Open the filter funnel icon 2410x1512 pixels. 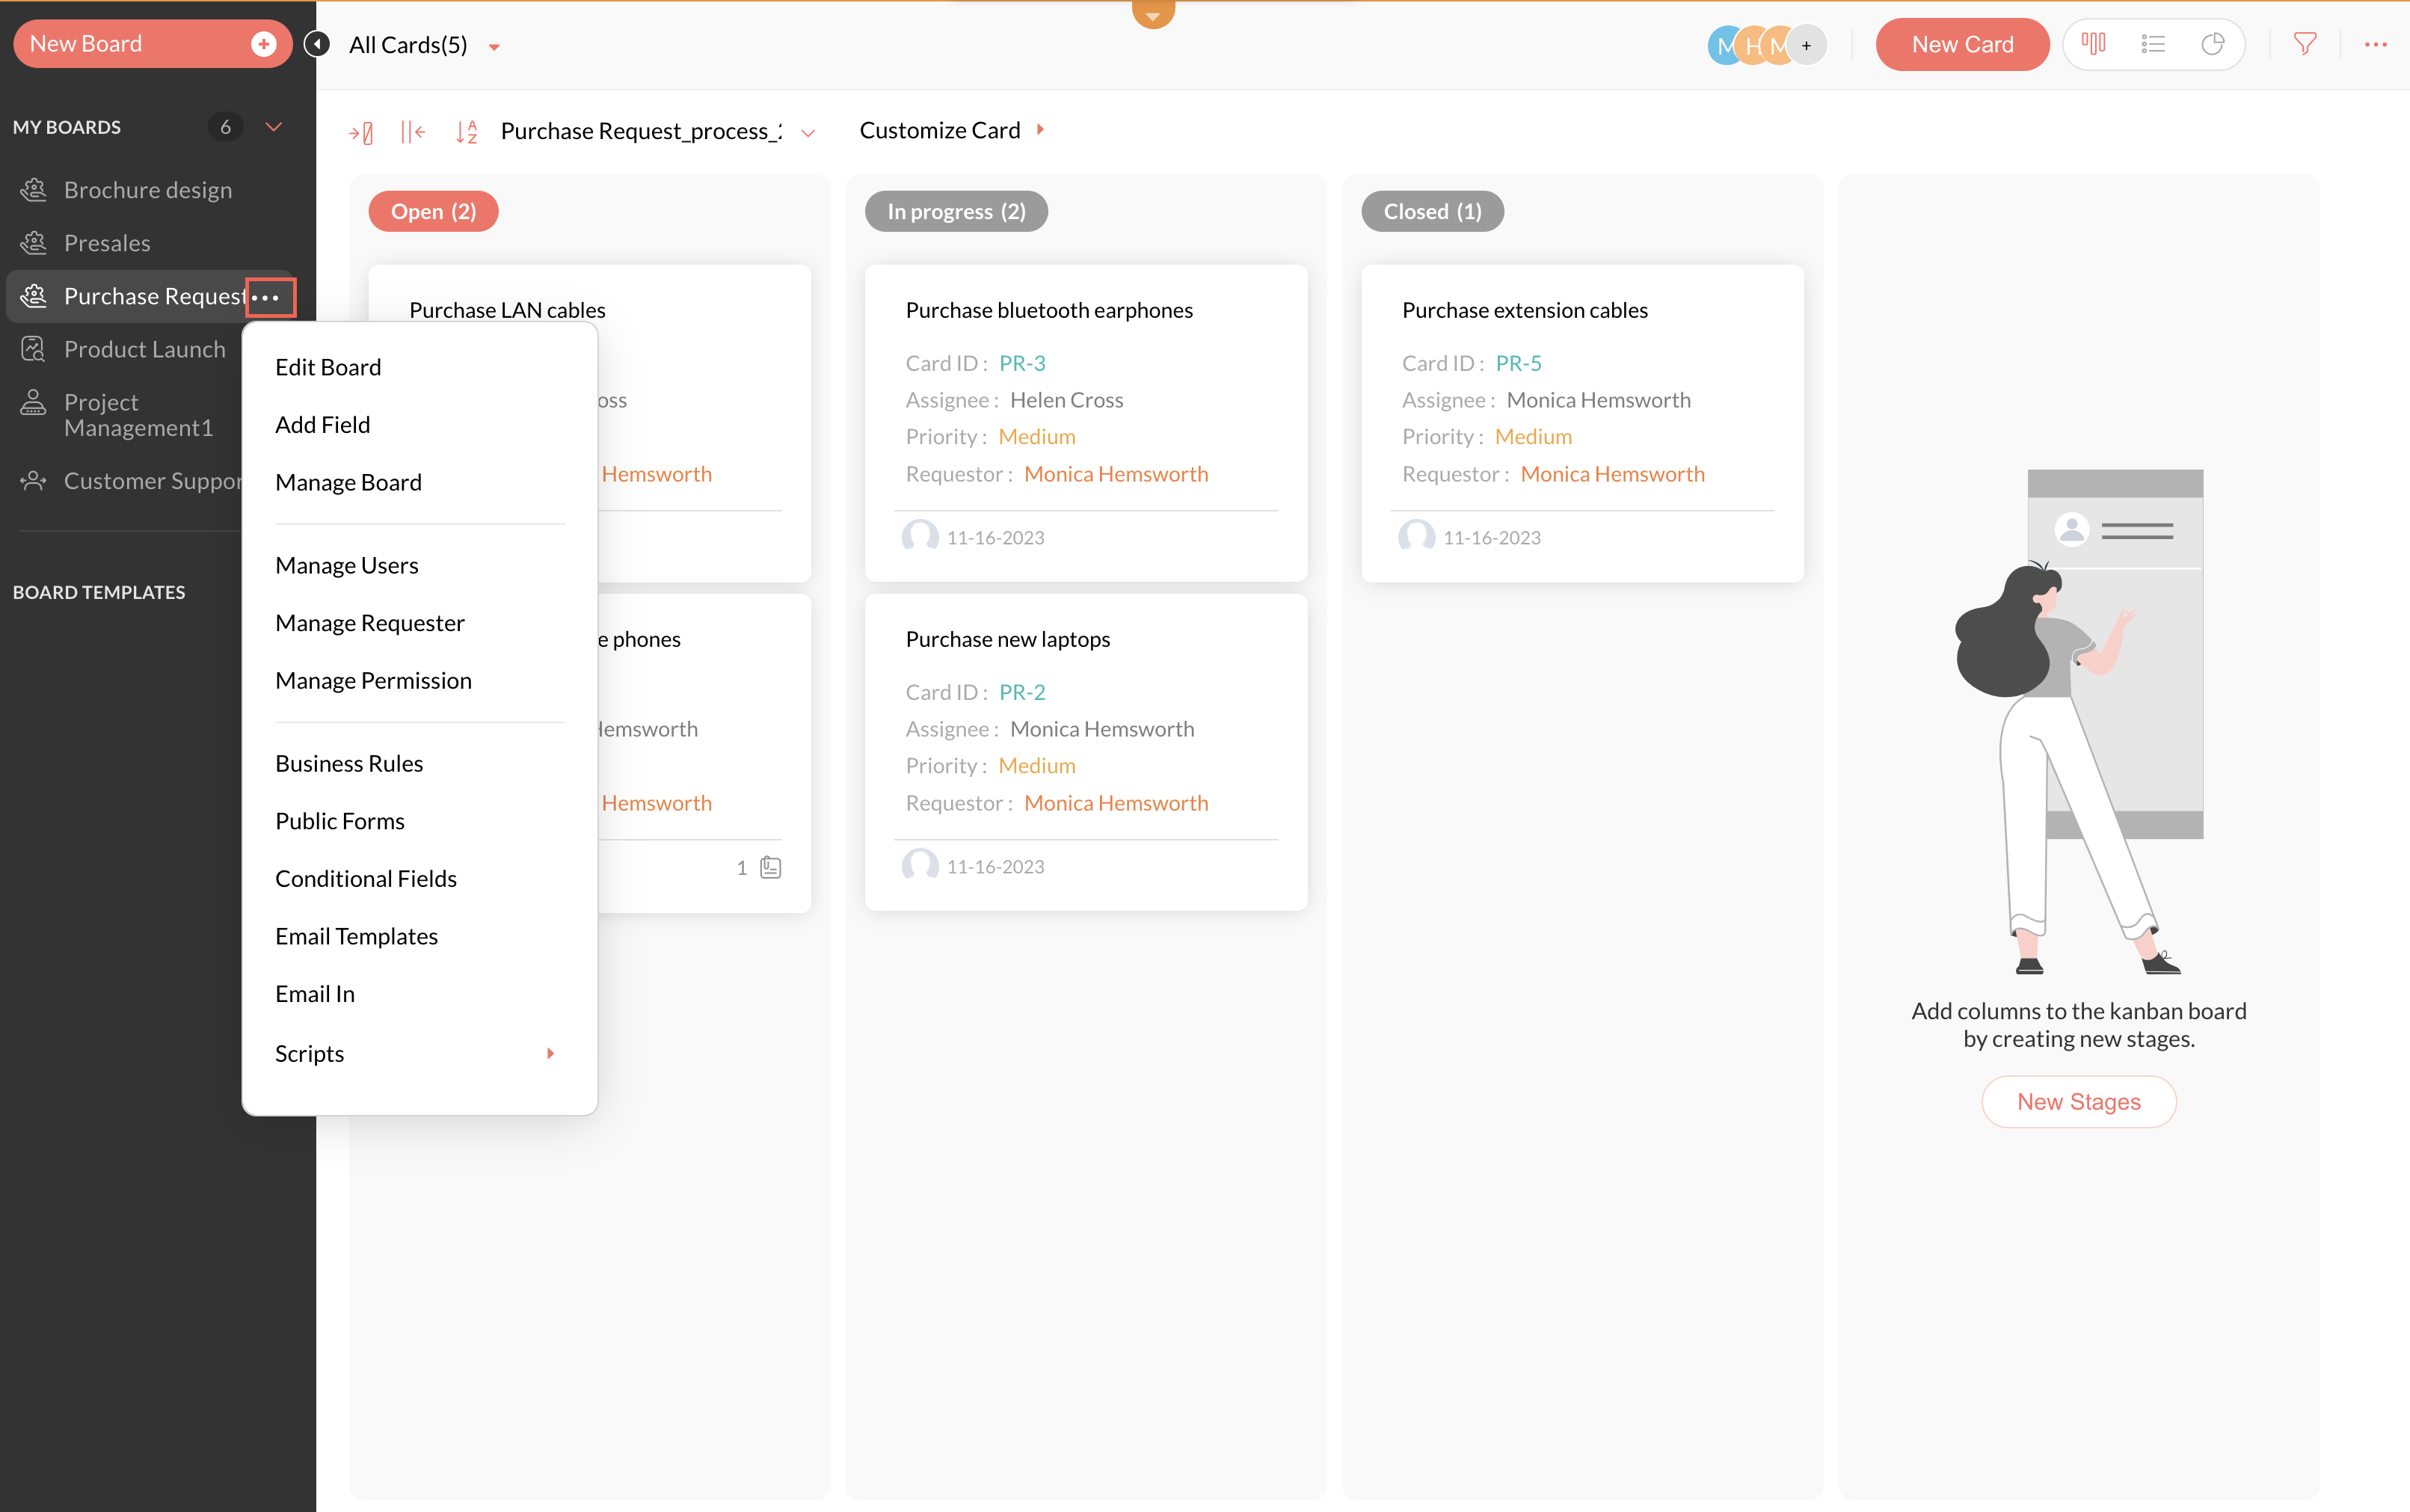(x=2305, y=44)
